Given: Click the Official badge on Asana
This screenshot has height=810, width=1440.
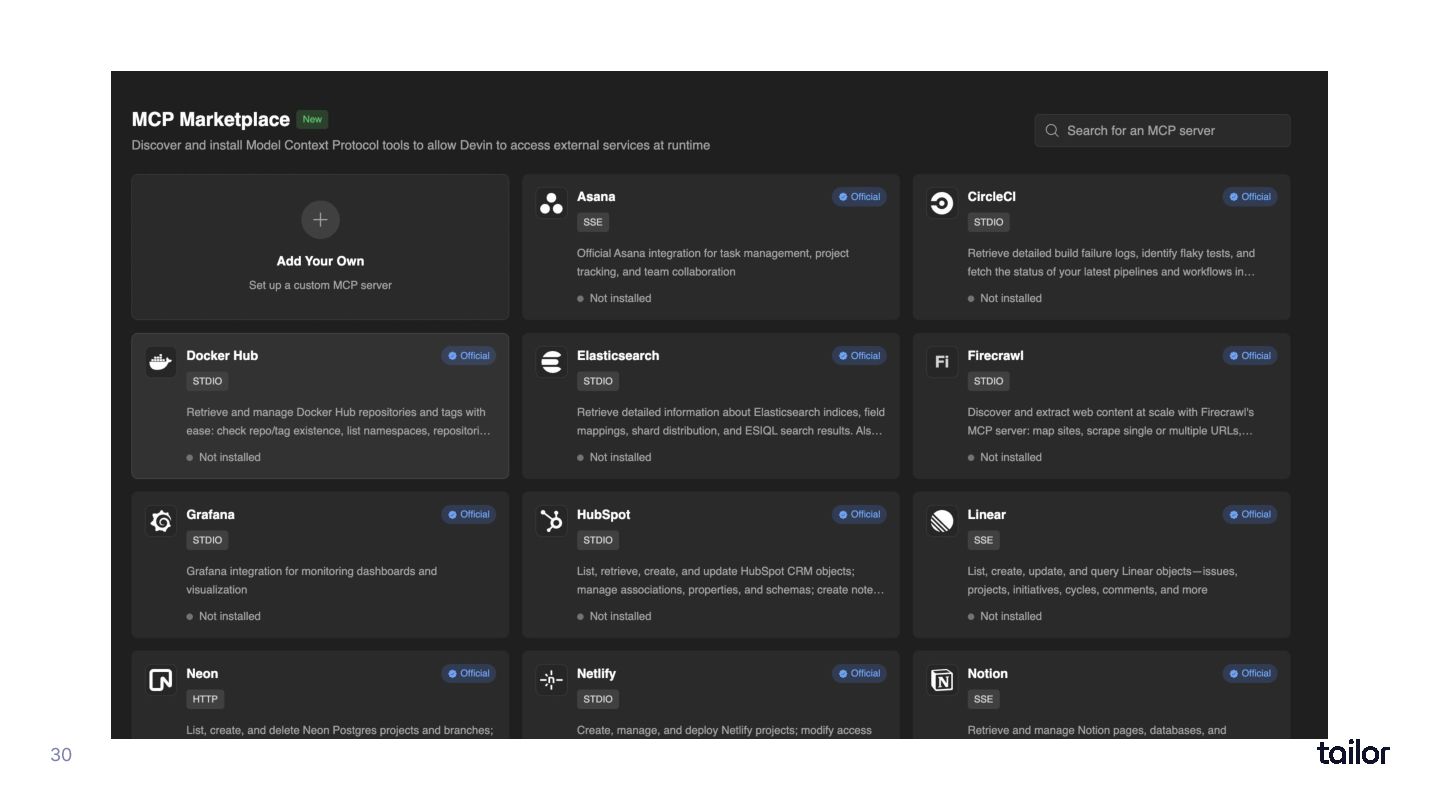Looking at the screenshot, I should (859, 197).
